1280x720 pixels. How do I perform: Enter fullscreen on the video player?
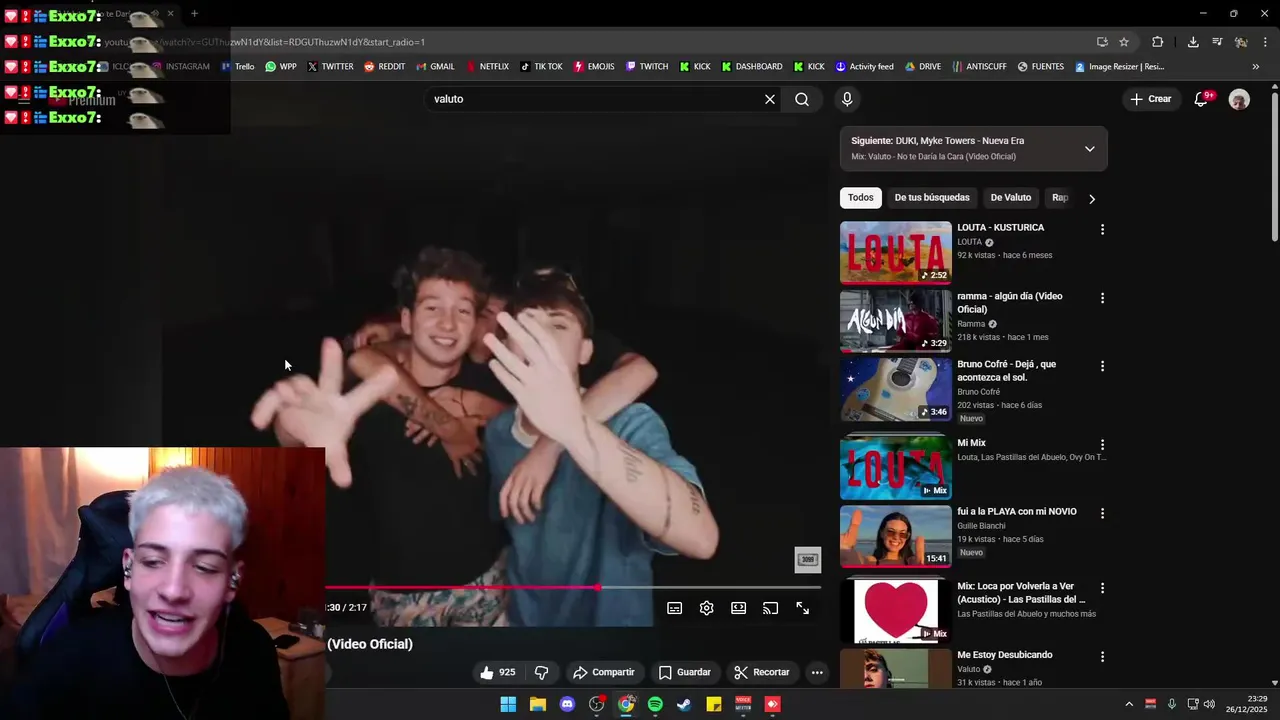tap(803, 608)
